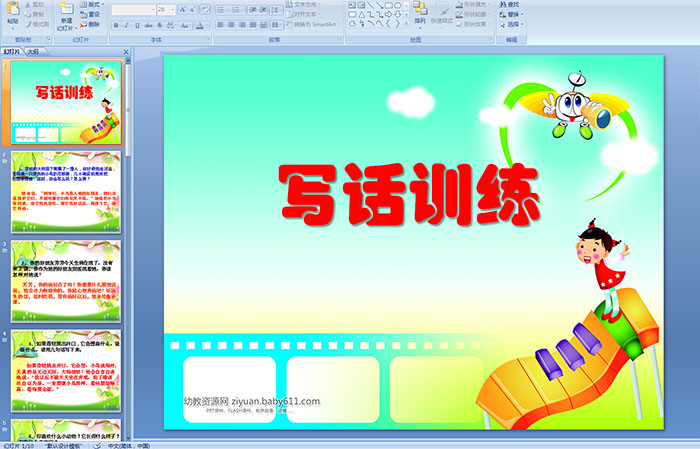Image resolution: width=700 pixels, height=449 pixels.
Task: Switch to the Outline (大纲) pane tab
Action: click(33, 52)
